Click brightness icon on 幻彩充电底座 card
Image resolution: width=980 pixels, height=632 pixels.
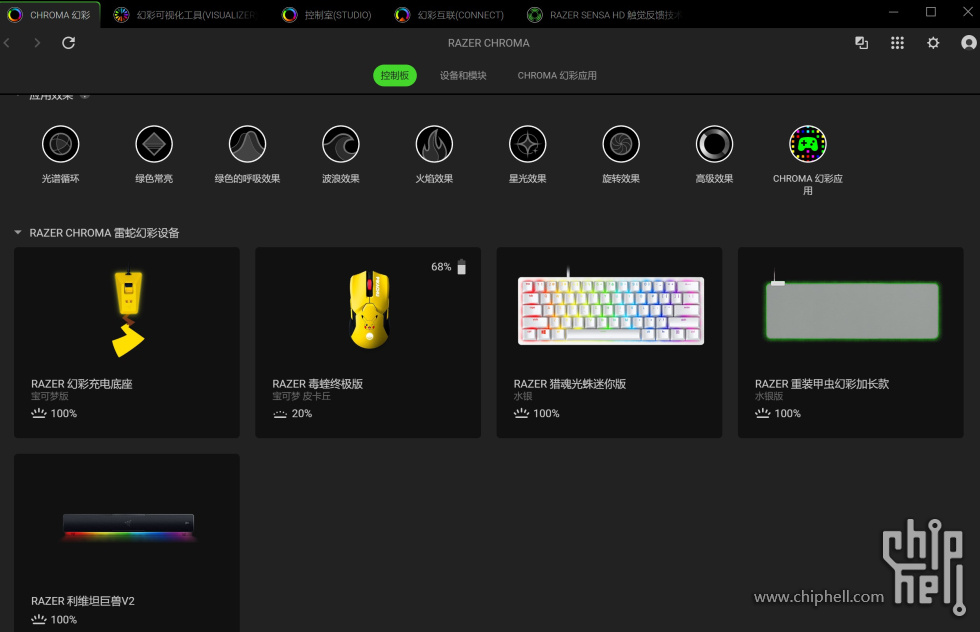(39, 413)
